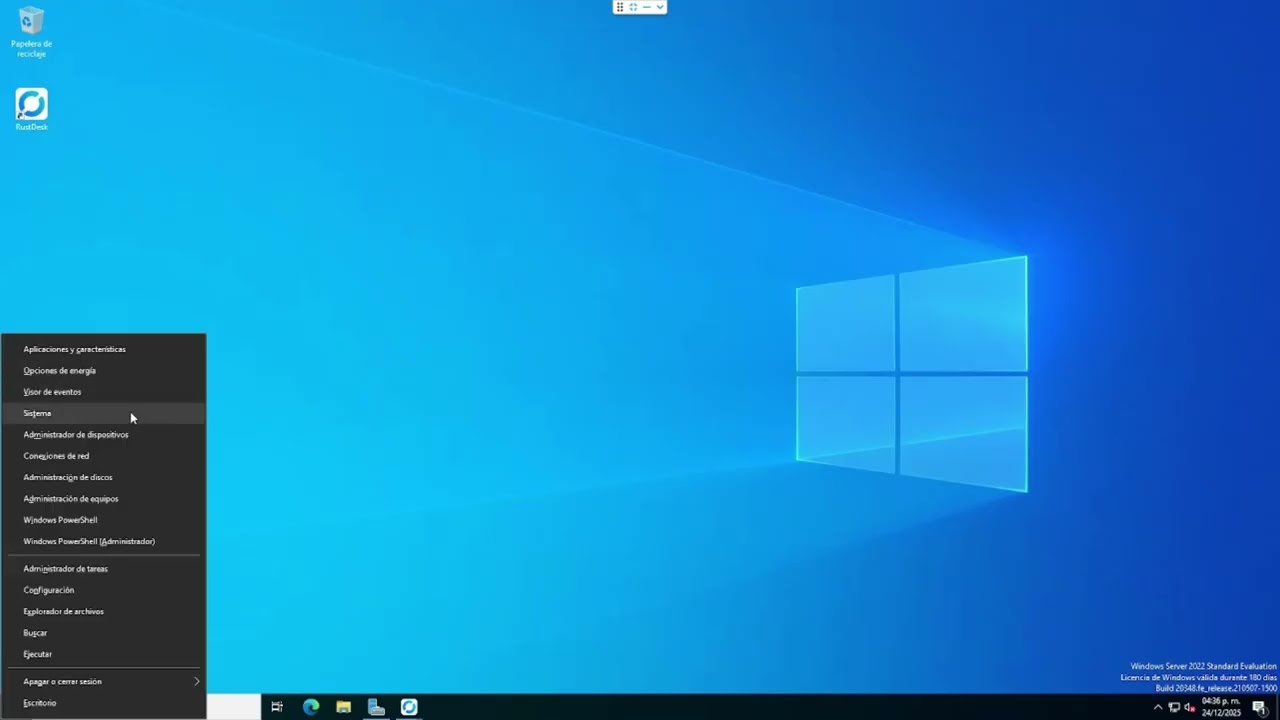Image resolution: width=1280 pixels, height=720 pixels.
Task: Select the RustDesk desktop shortcut
Action: pyautogui.click(x=31, y=110)
